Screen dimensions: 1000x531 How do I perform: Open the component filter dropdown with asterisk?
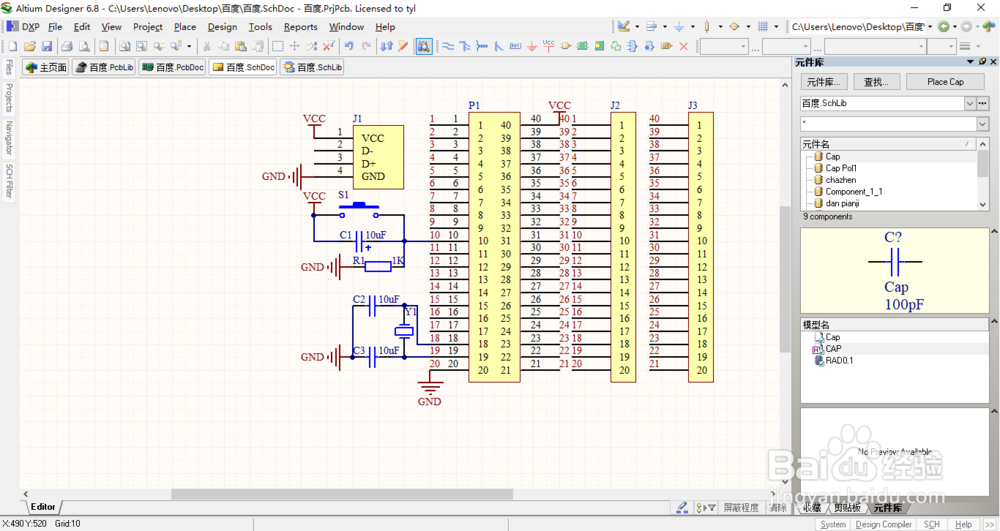tap(983, 124)
